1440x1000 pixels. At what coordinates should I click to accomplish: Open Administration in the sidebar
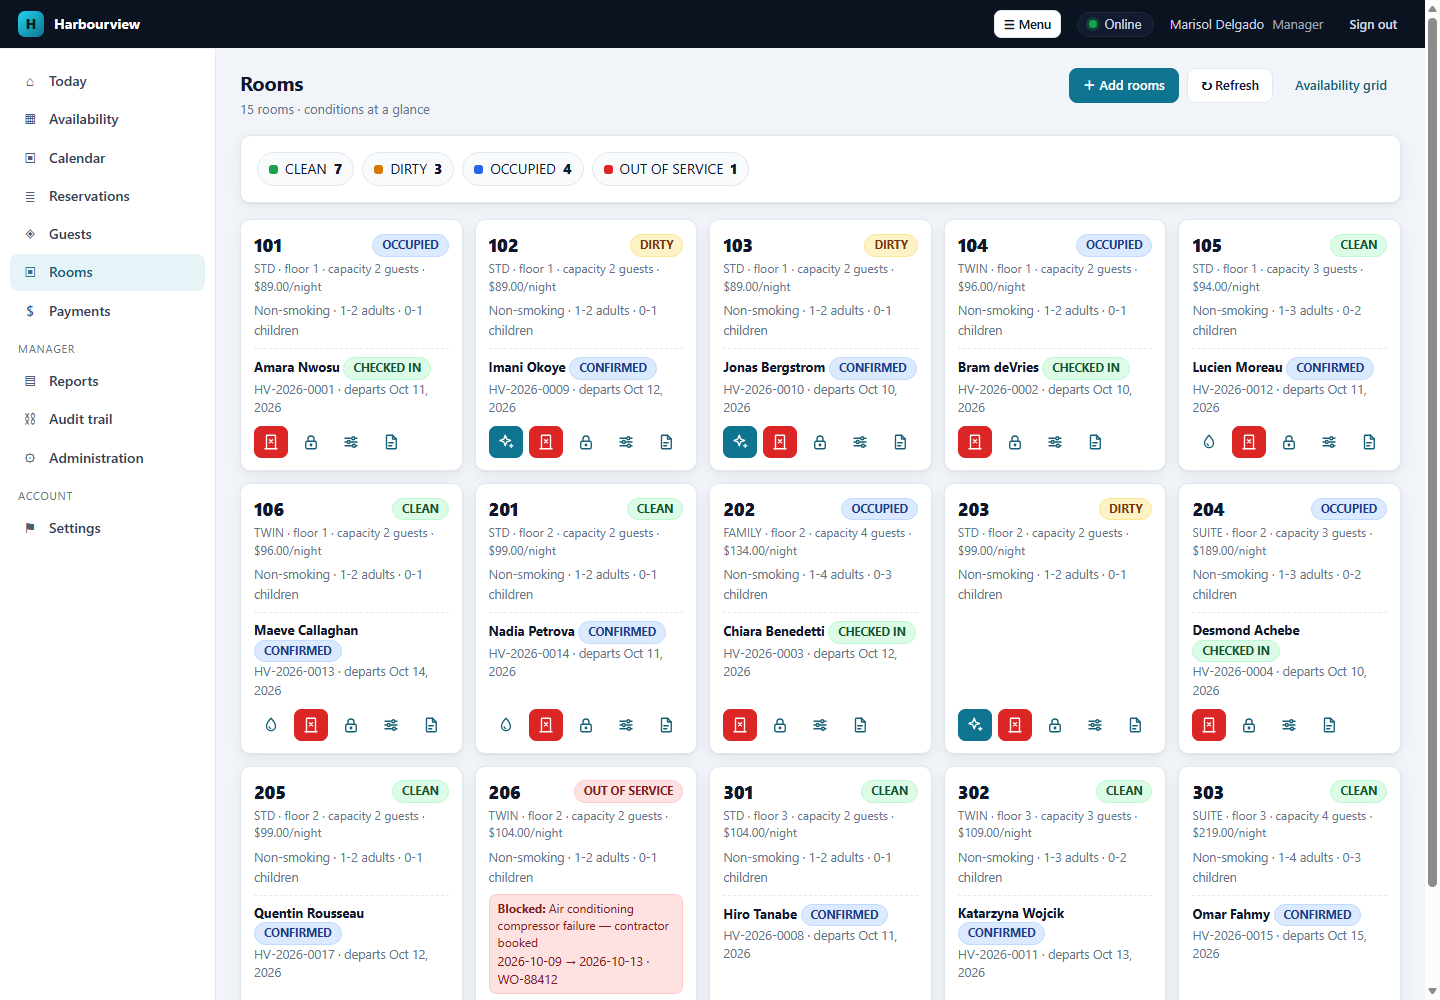[108, 458]
